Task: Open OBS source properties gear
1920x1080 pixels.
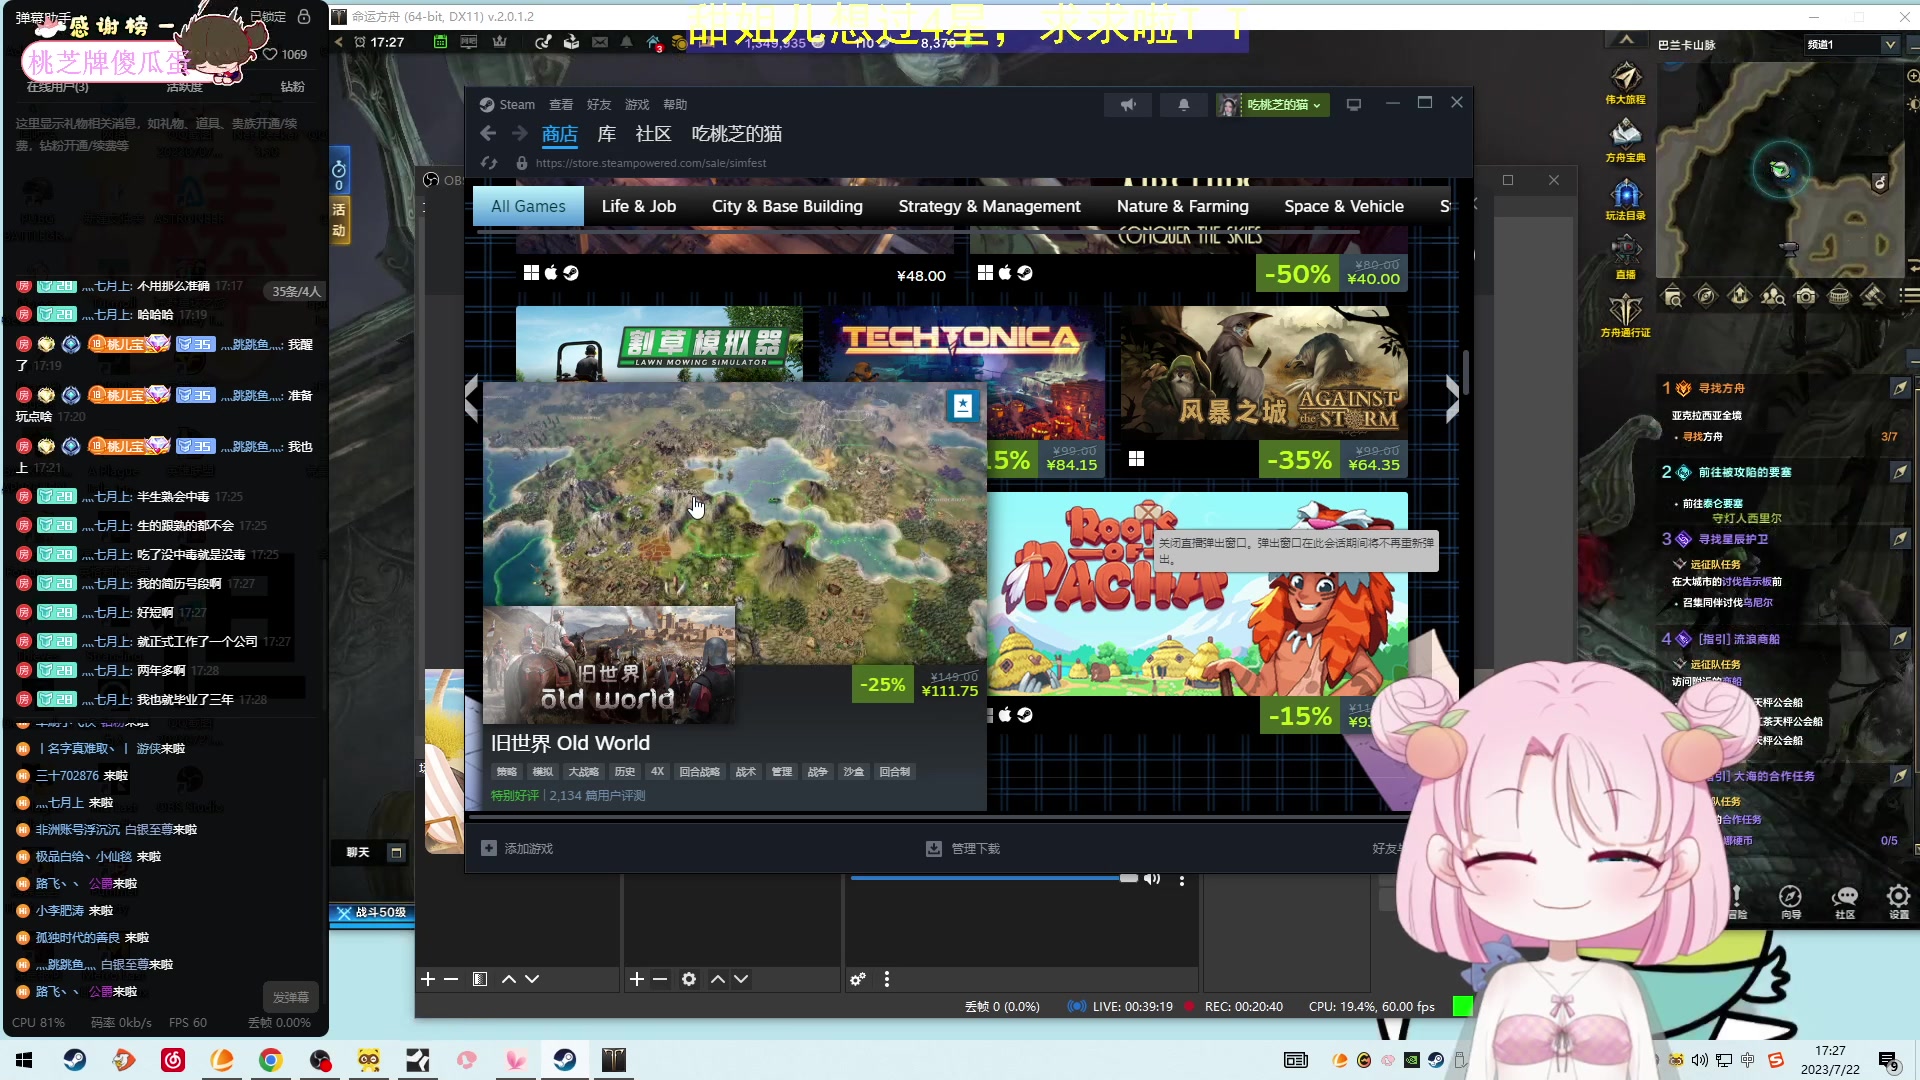Action: pyautogui.click(x=689, y=979)
